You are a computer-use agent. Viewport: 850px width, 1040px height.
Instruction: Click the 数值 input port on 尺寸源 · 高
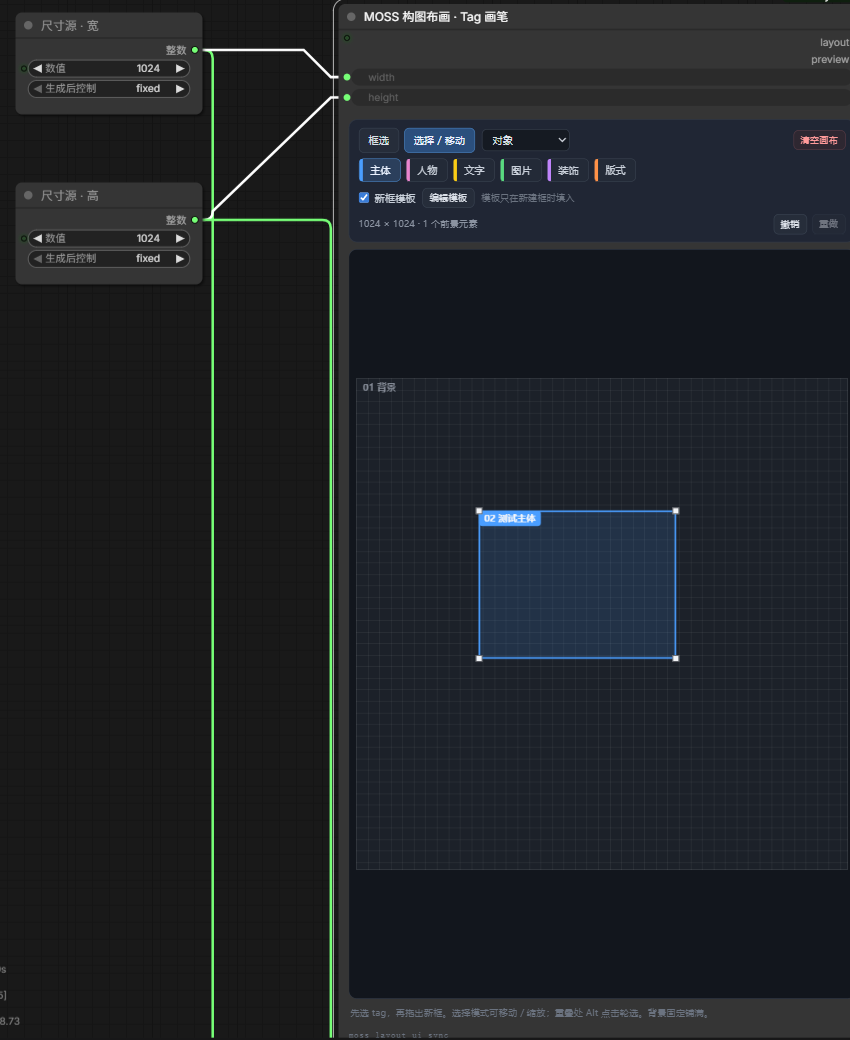(24, 238)
